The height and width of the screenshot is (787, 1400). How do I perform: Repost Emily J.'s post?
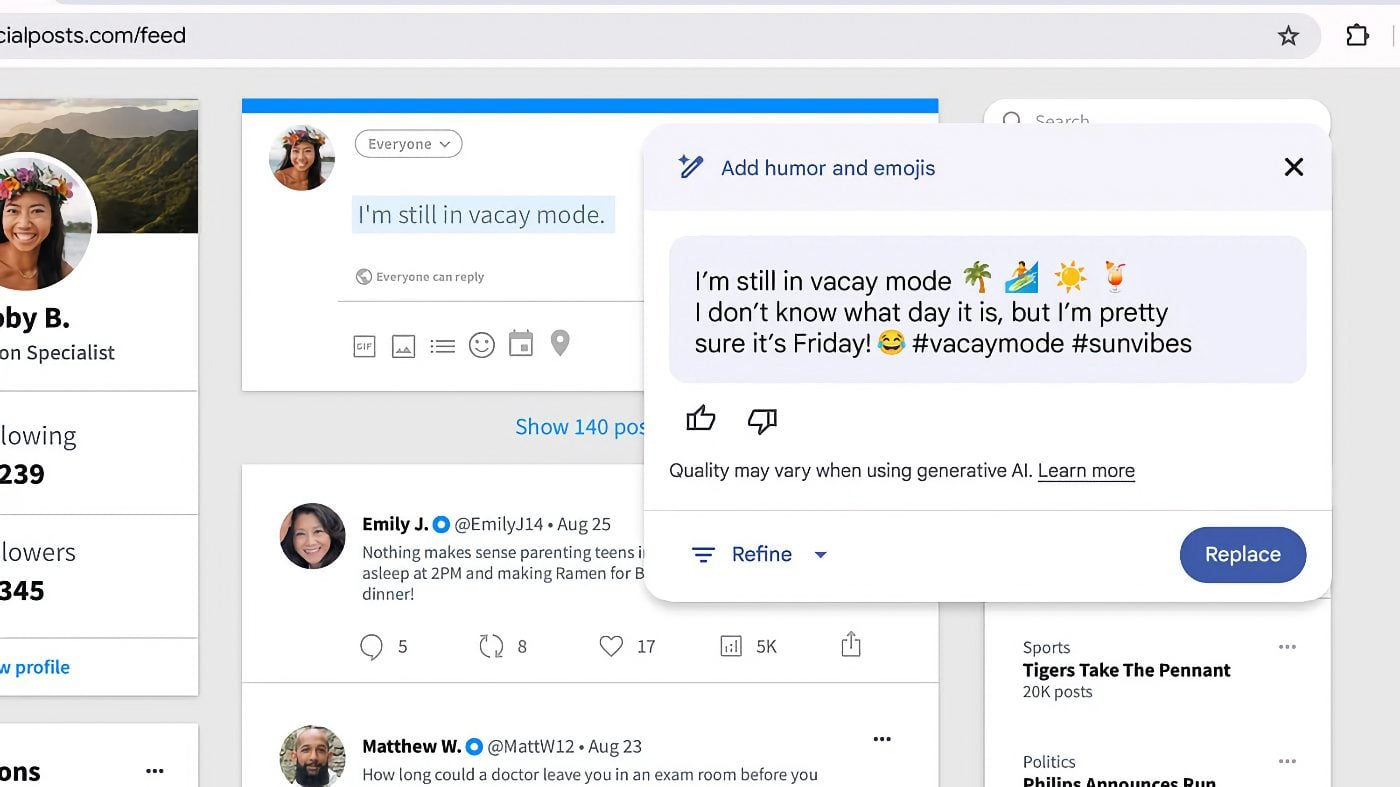[x=491, y=646]
